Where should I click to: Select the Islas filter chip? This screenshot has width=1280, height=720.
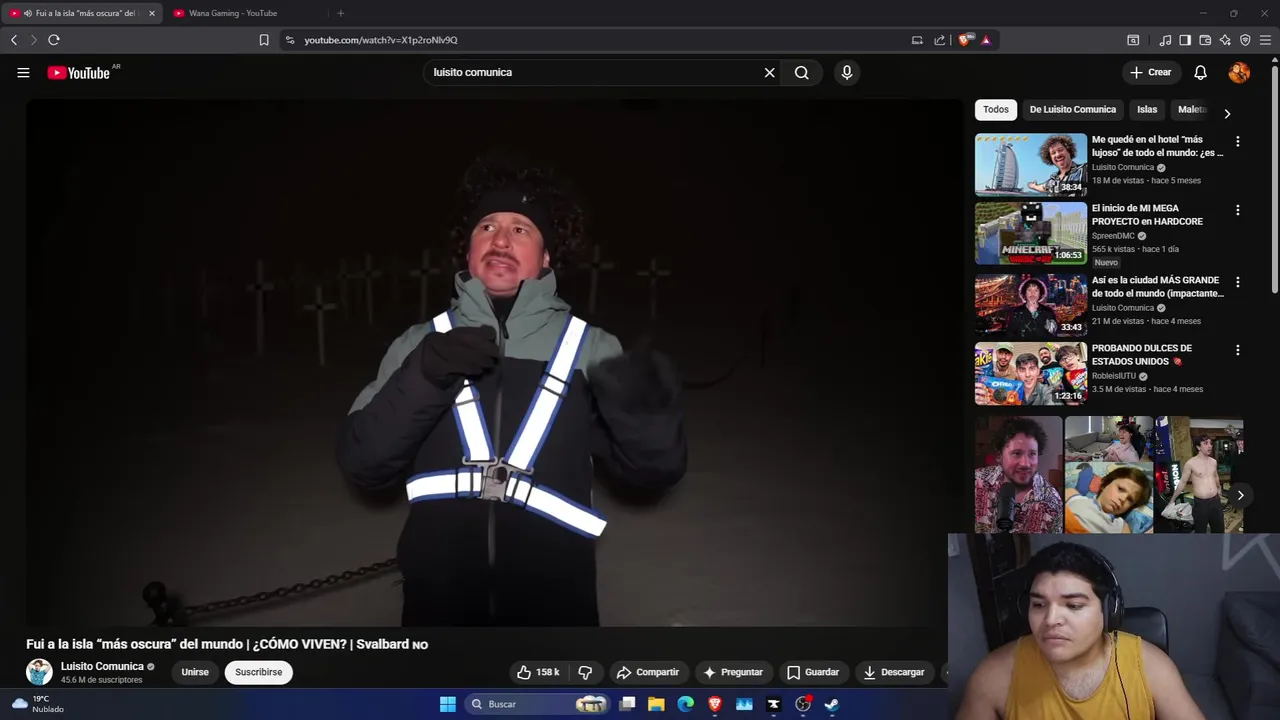point(1147,110)
